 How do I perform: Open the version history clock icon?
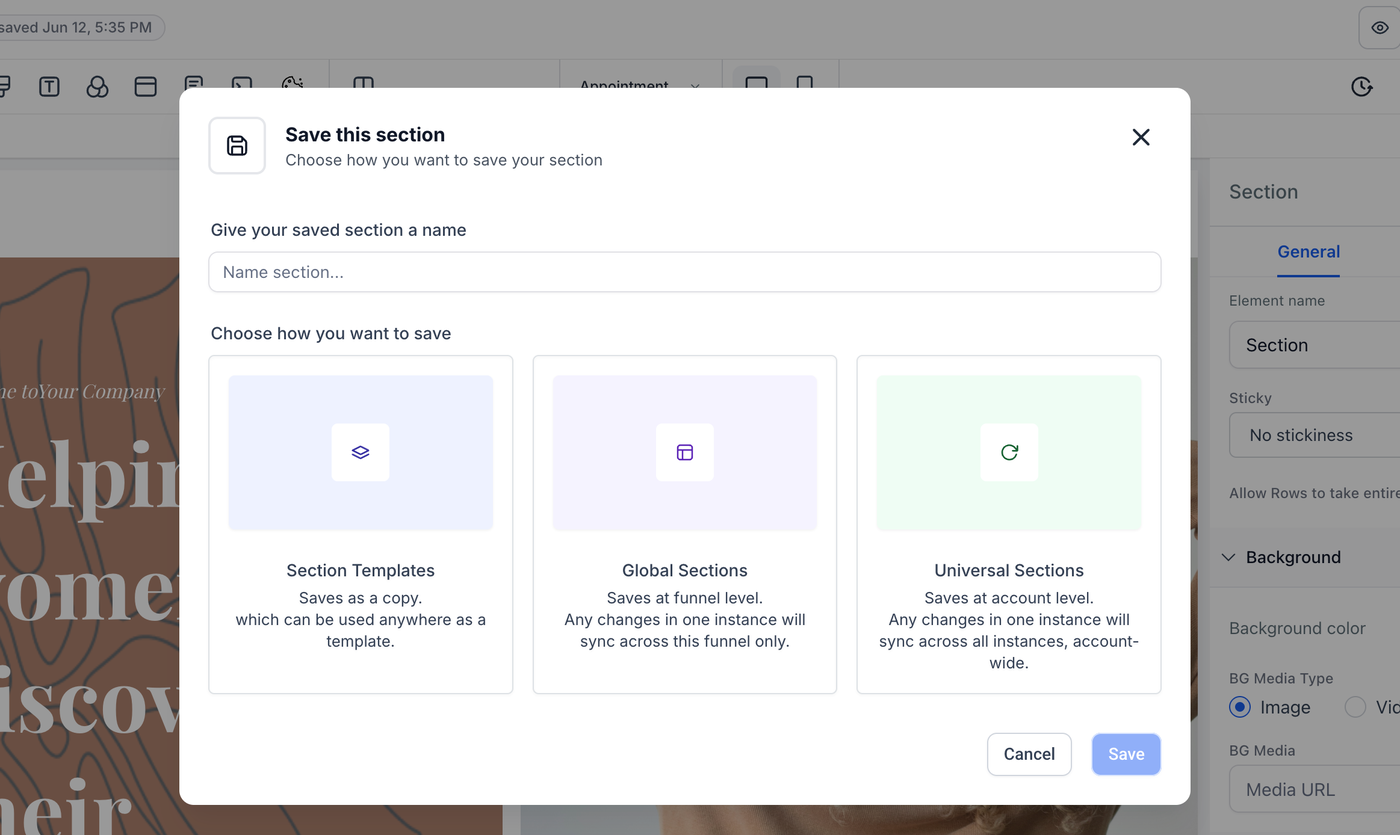tap(1361, 87)
